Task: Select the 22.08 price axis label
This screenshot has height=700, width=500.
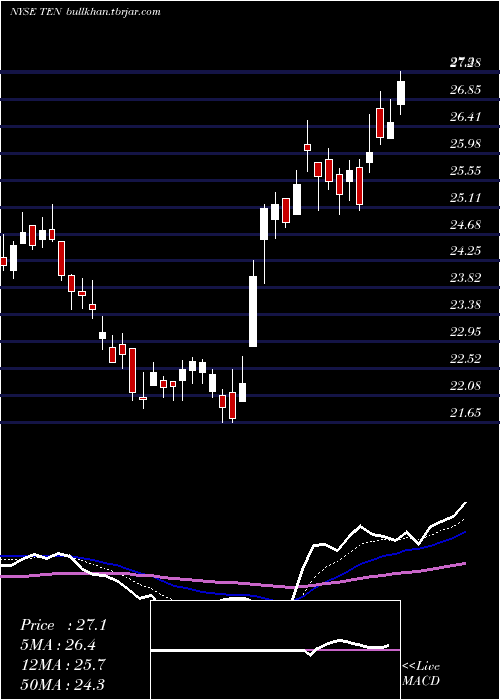Action: click(x=465, y=385)
